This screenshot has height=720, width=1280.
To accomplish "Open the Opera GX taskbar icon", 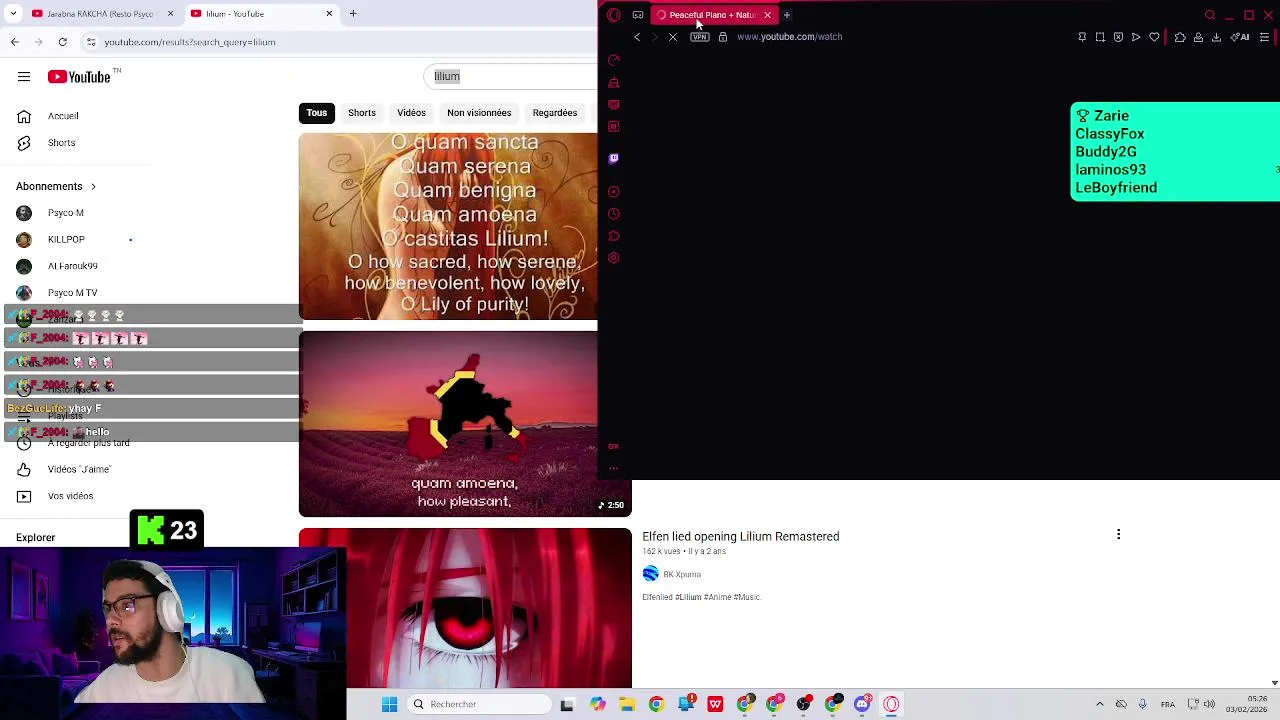I will [x=891, y=704].
